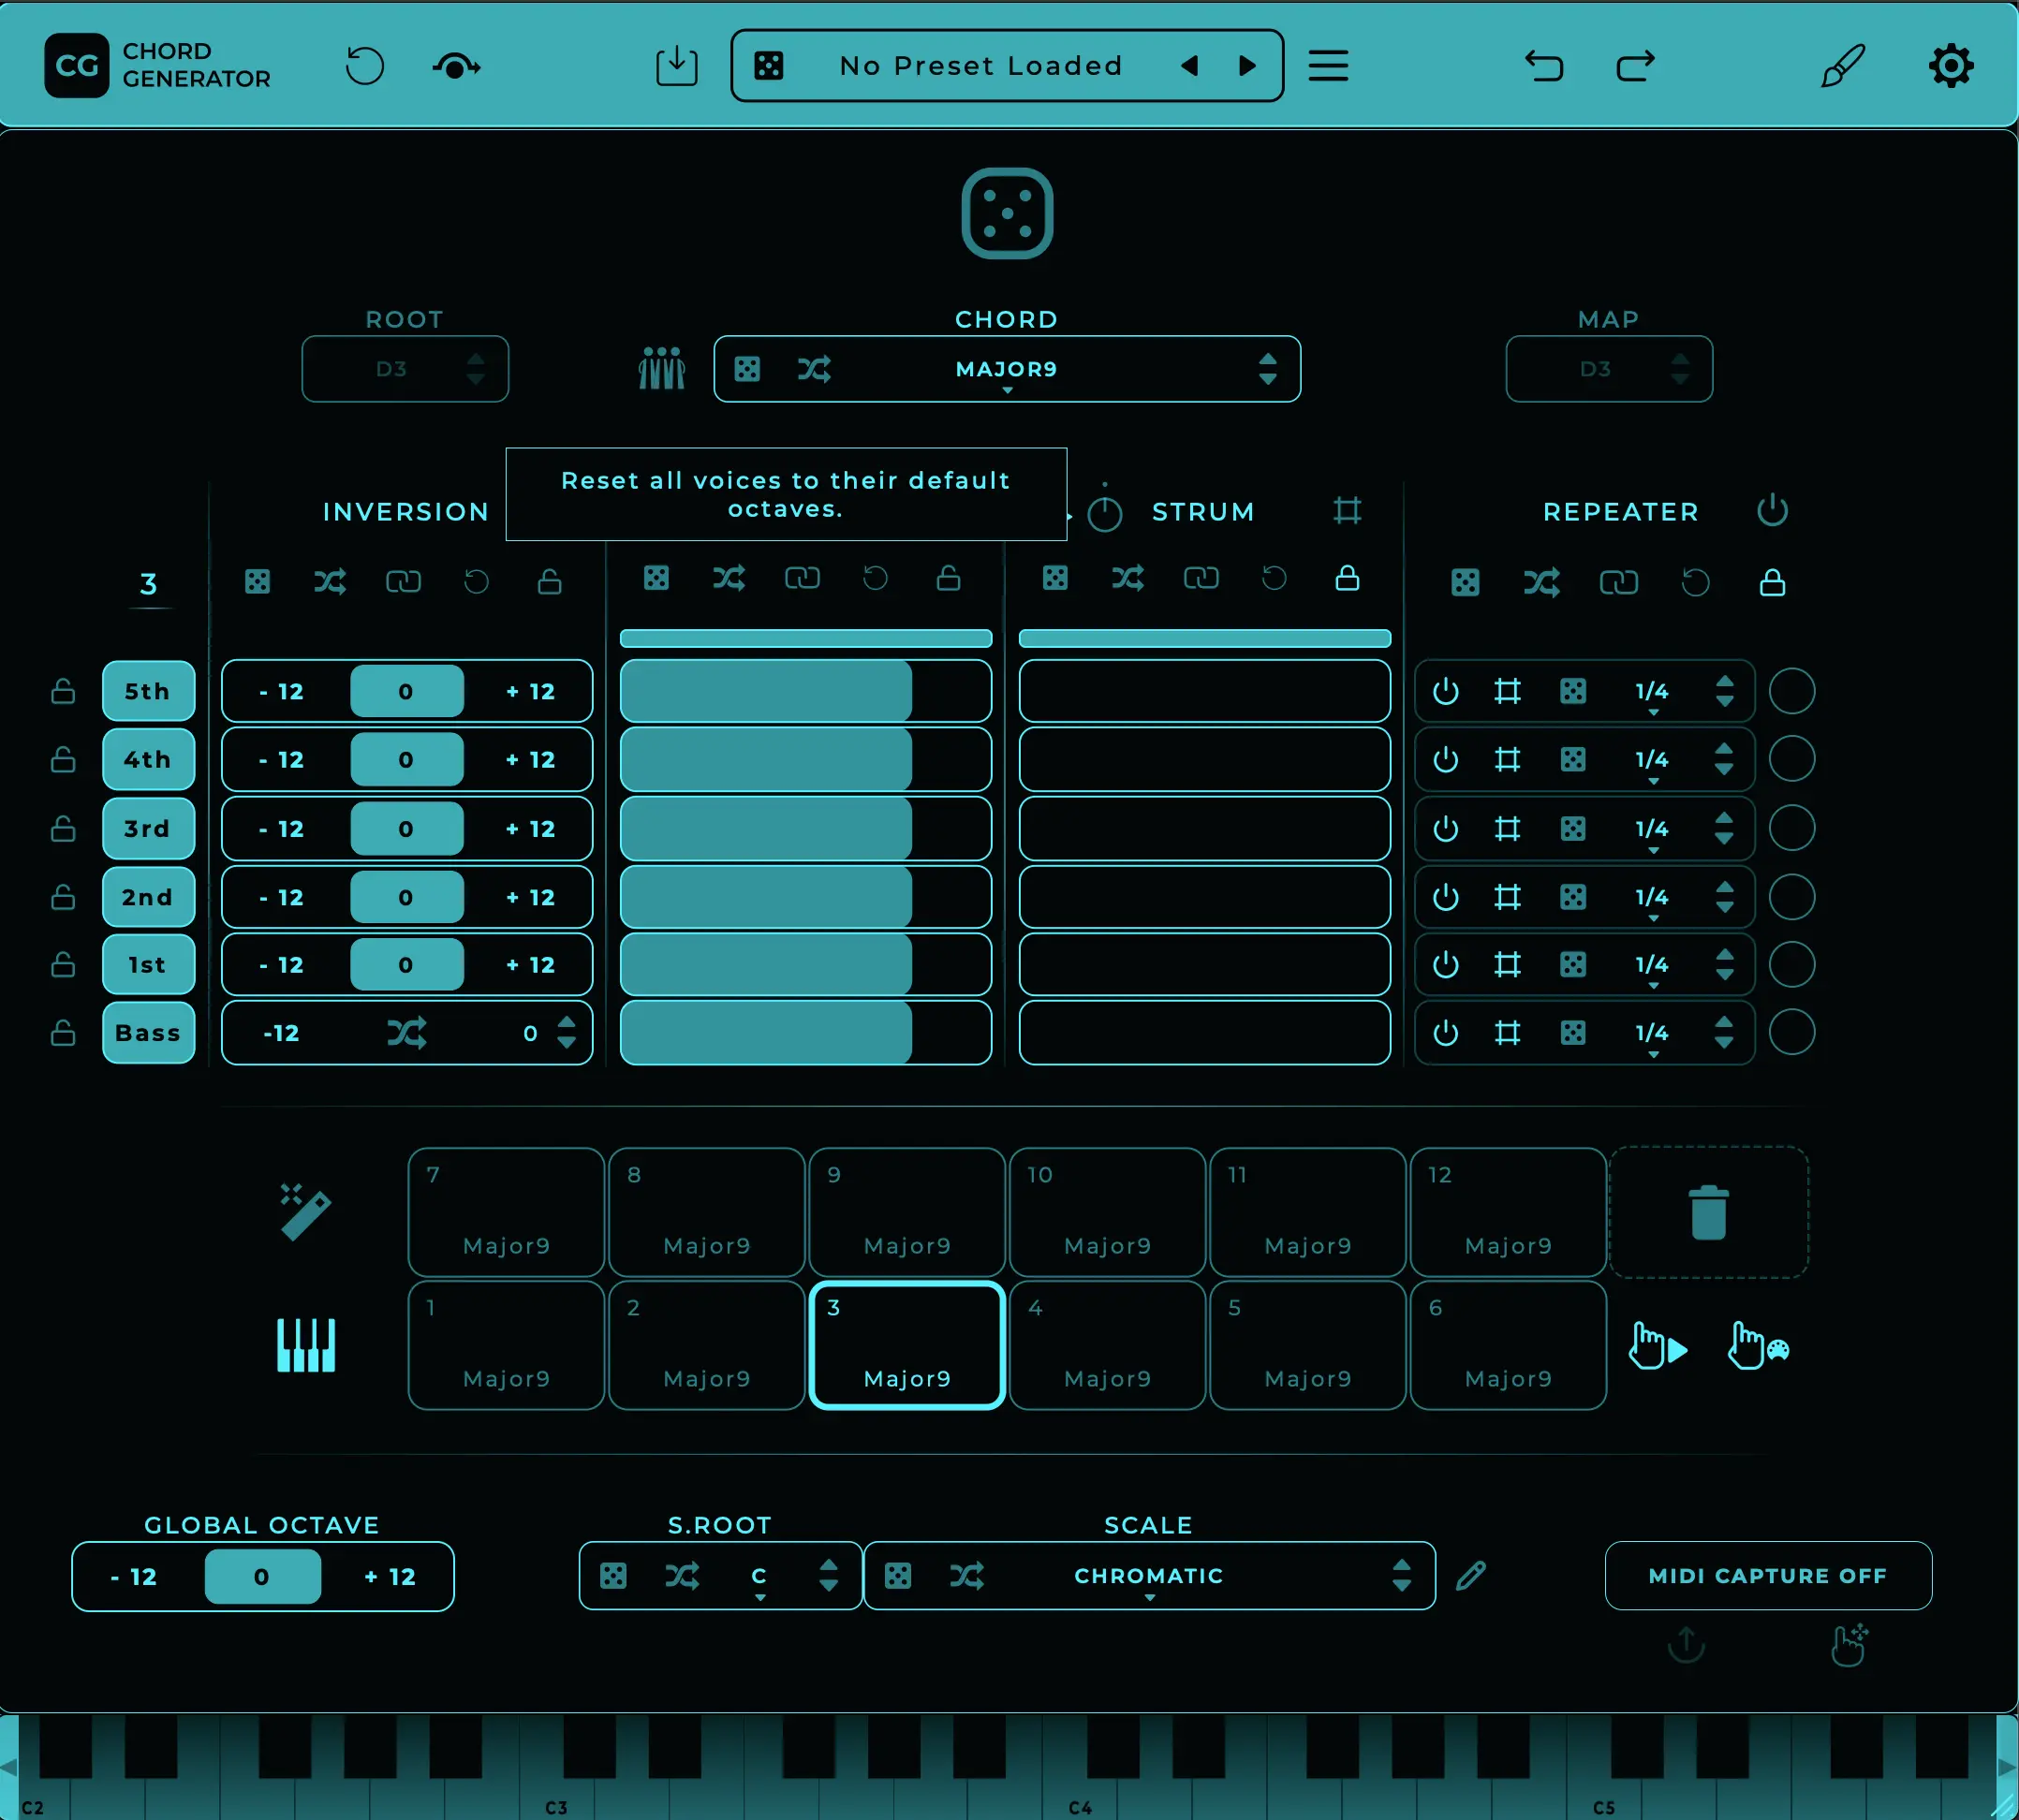The width and height of the screenshot is (2019, 1820).
Task: Click the large randomize dice icon
Action: [1006, 213]
